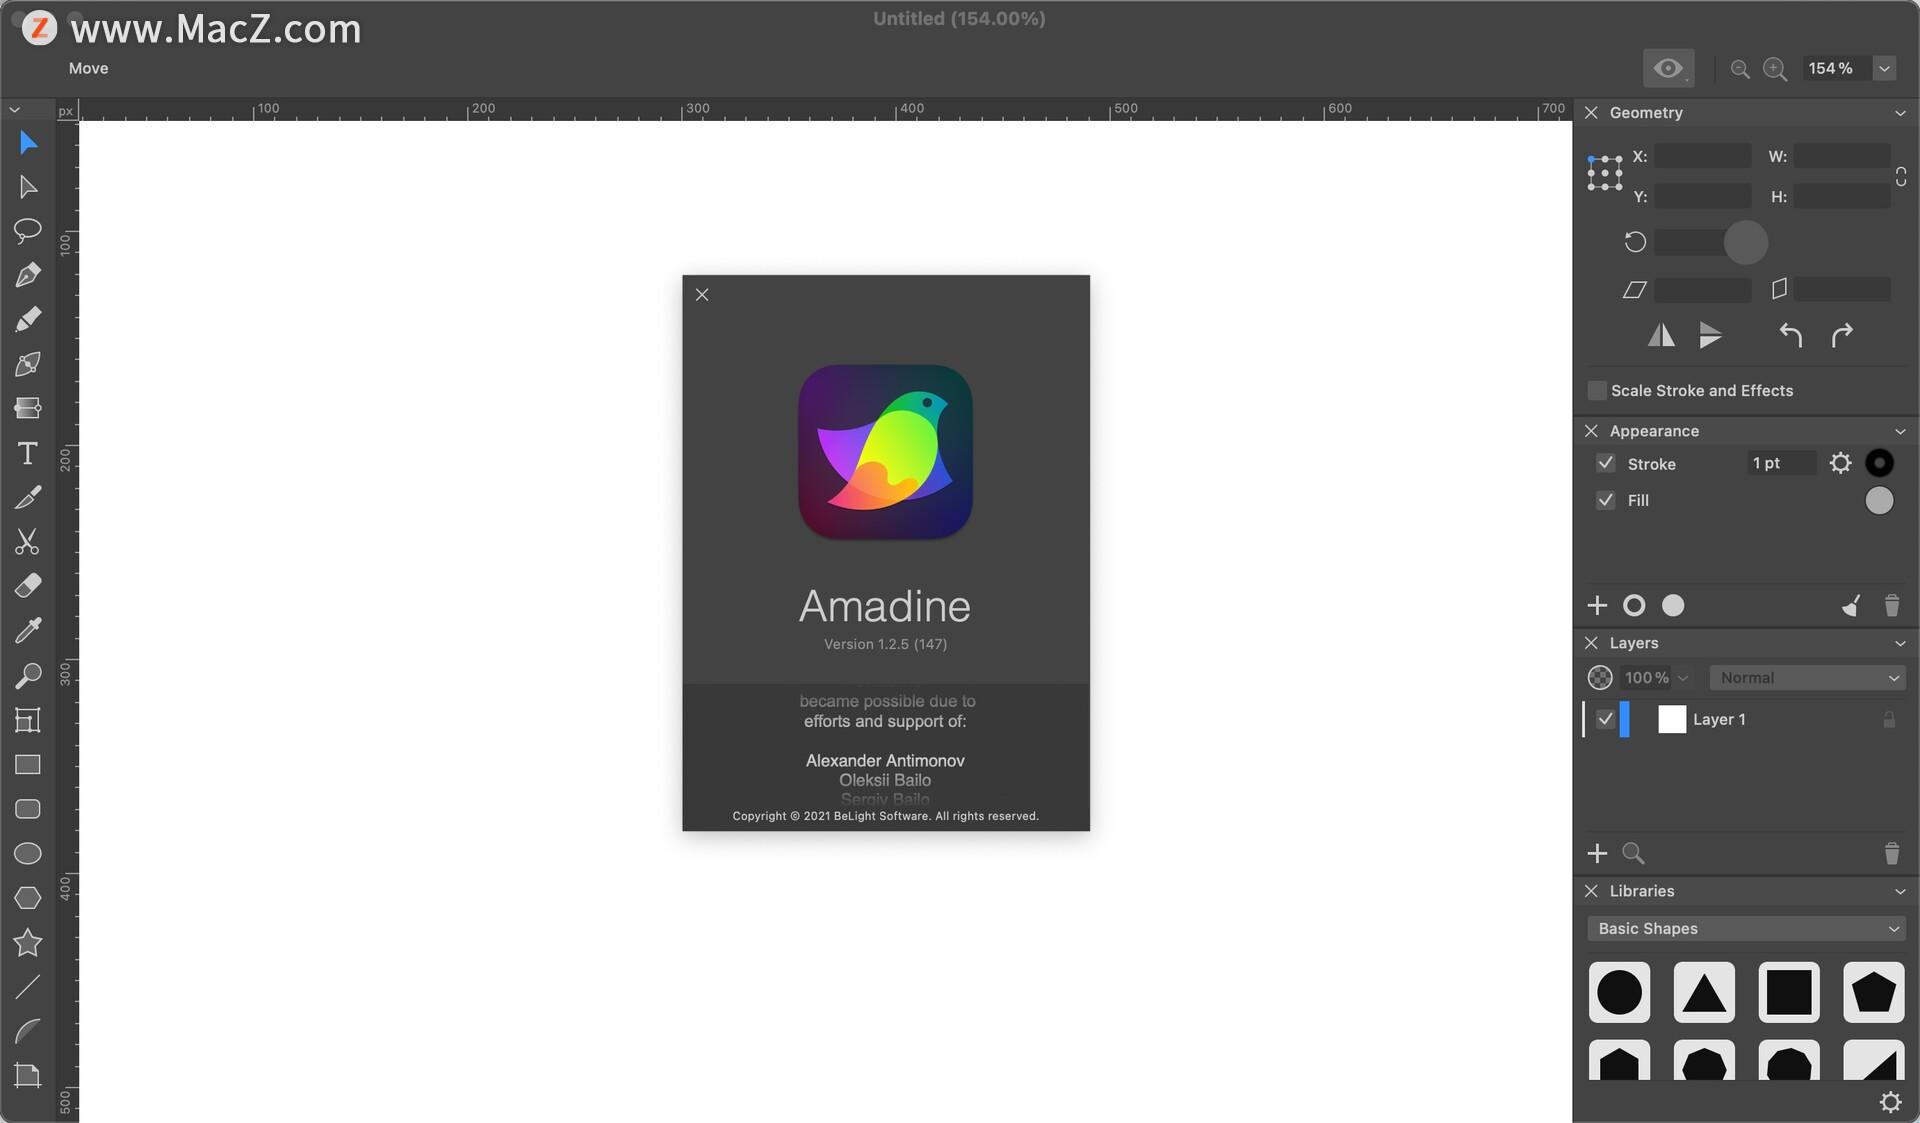The image size is (1920, 1123).
Task: Close the Amadine about dialog
Action: coord(702,295)
